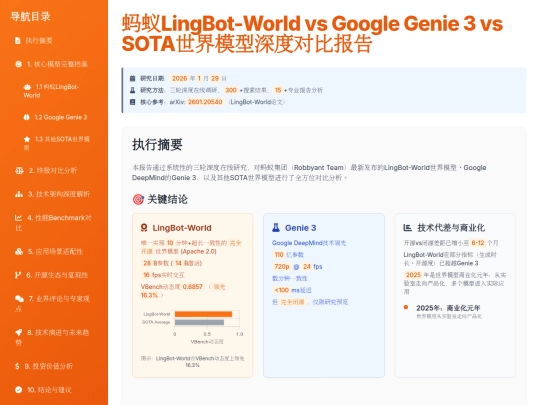540x405 pixels.
Task: Click the LingBot-World card title
Action: [182, 228]
